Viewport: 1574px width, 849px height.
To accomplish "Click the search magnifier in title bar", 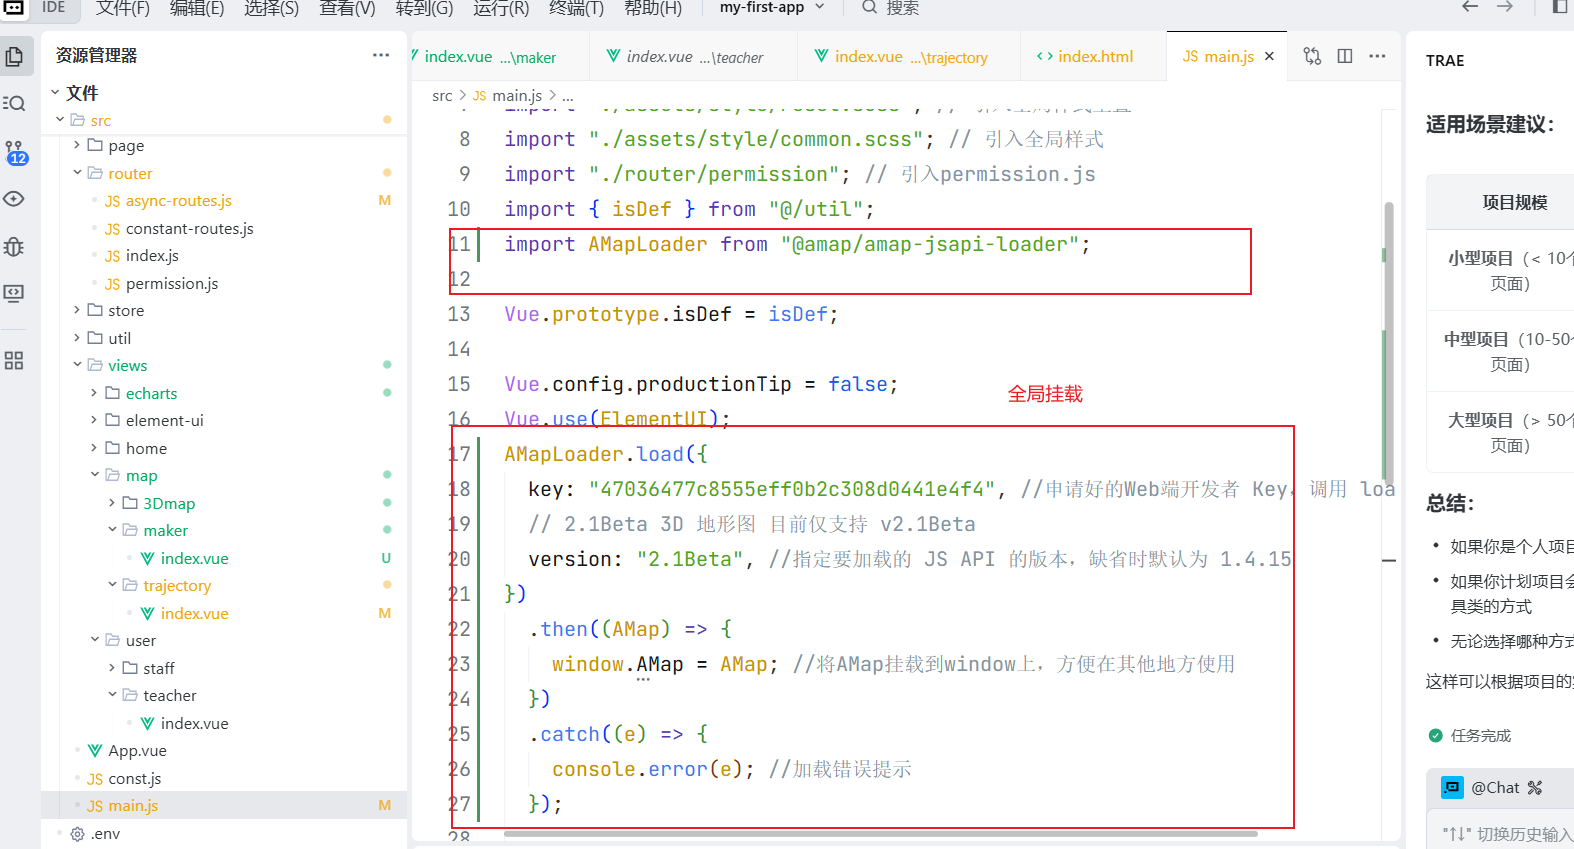I will click(x=870, y=7).
